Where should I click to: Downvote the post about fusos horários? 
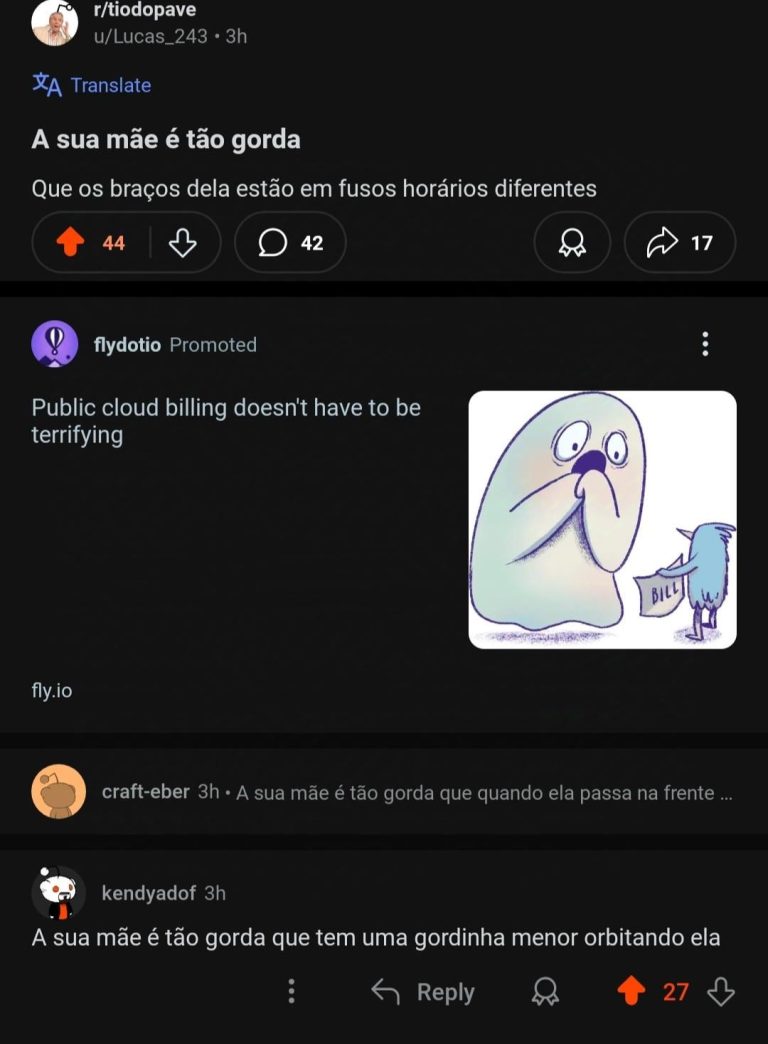182,243
